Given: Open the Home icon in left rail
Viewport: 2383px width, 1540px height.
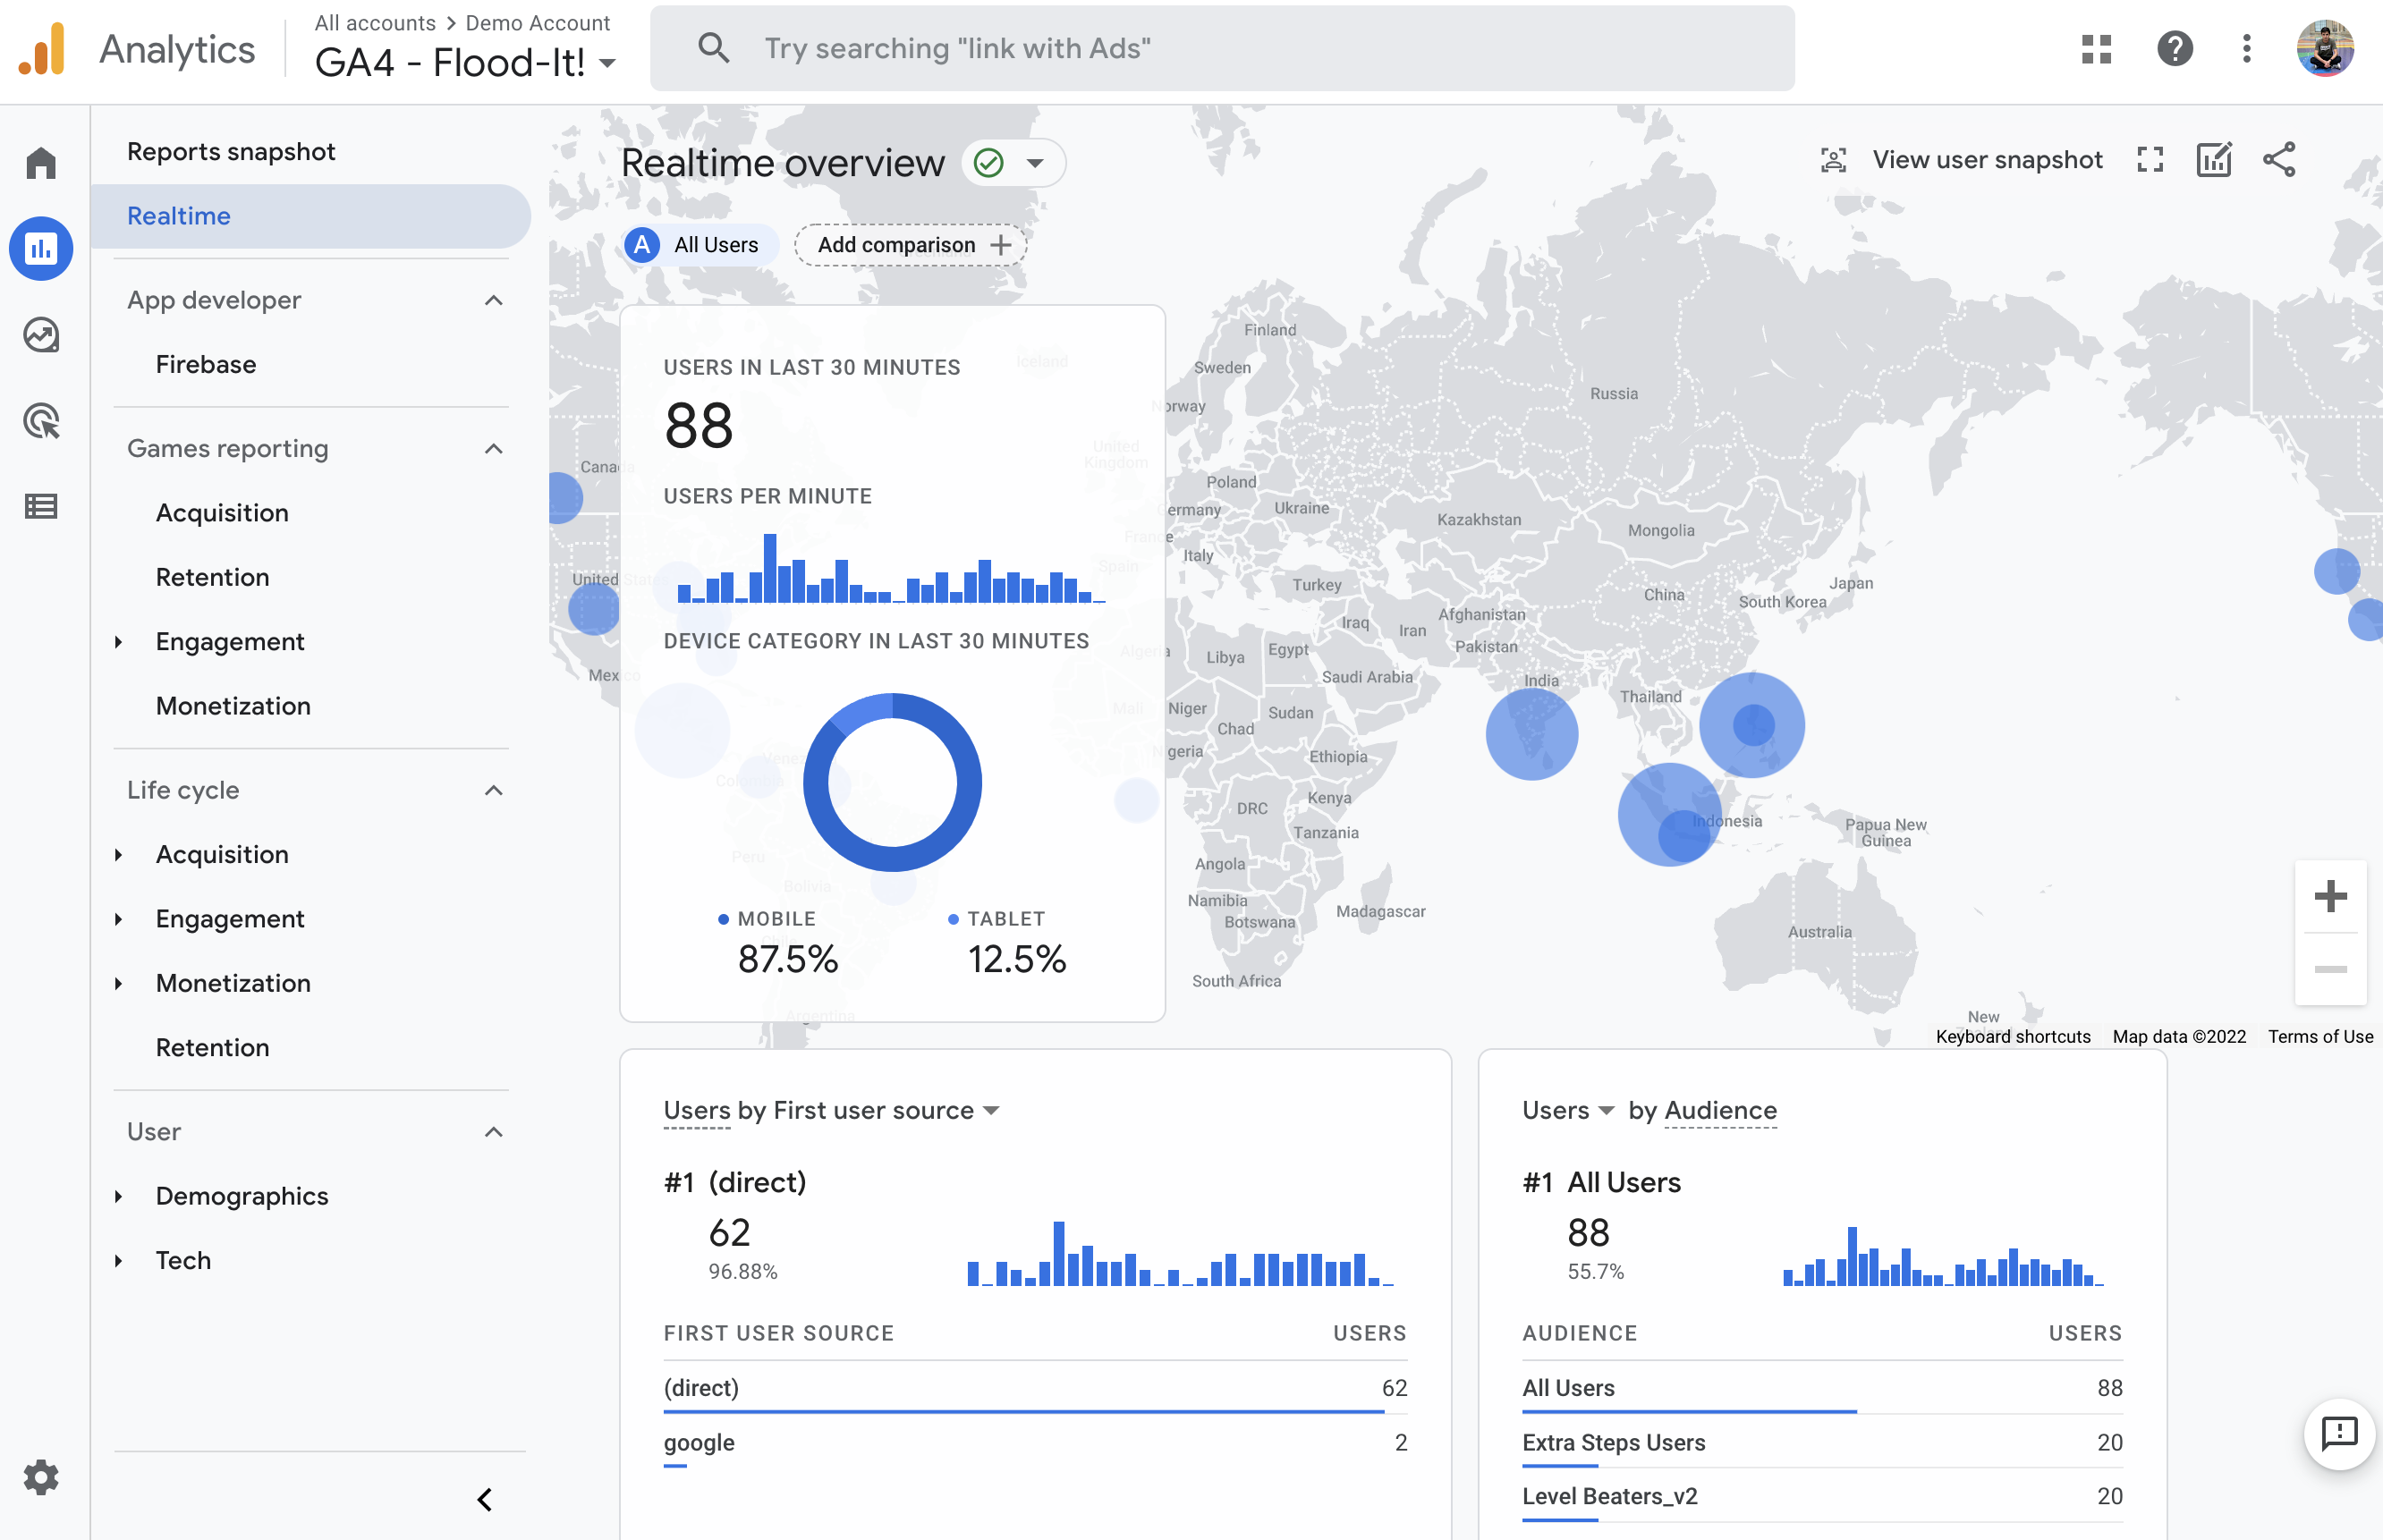Looking at the screenshot, I should [x=41, y=163].
